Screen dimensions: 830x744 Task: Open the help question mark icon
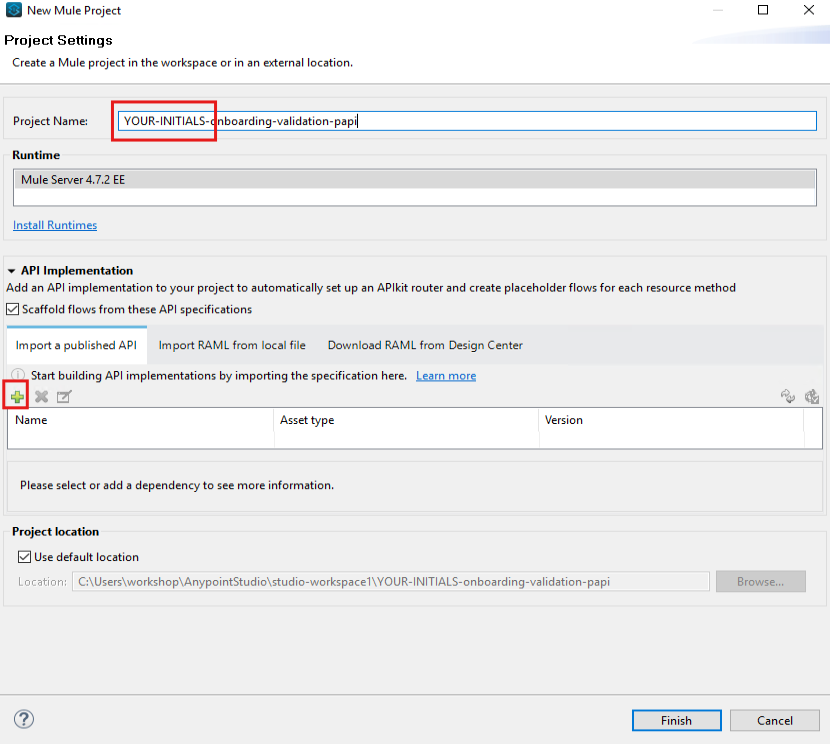pyautogui.click(x=24, y=719)
